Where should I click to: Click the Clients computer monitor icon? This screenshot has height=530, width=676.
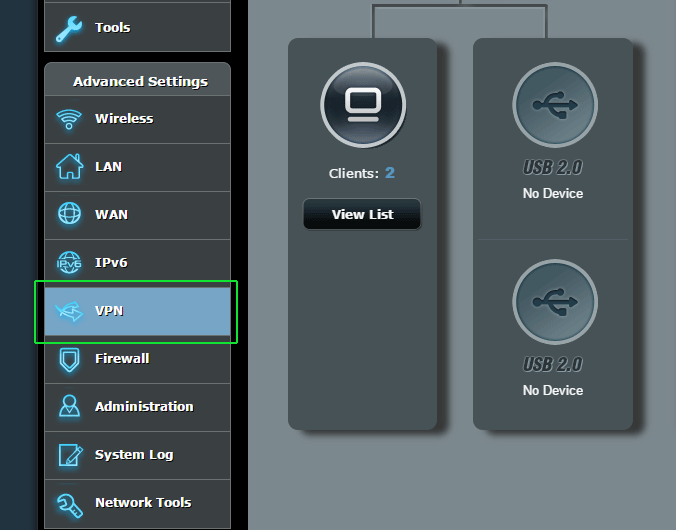click(x=363, y=105)
